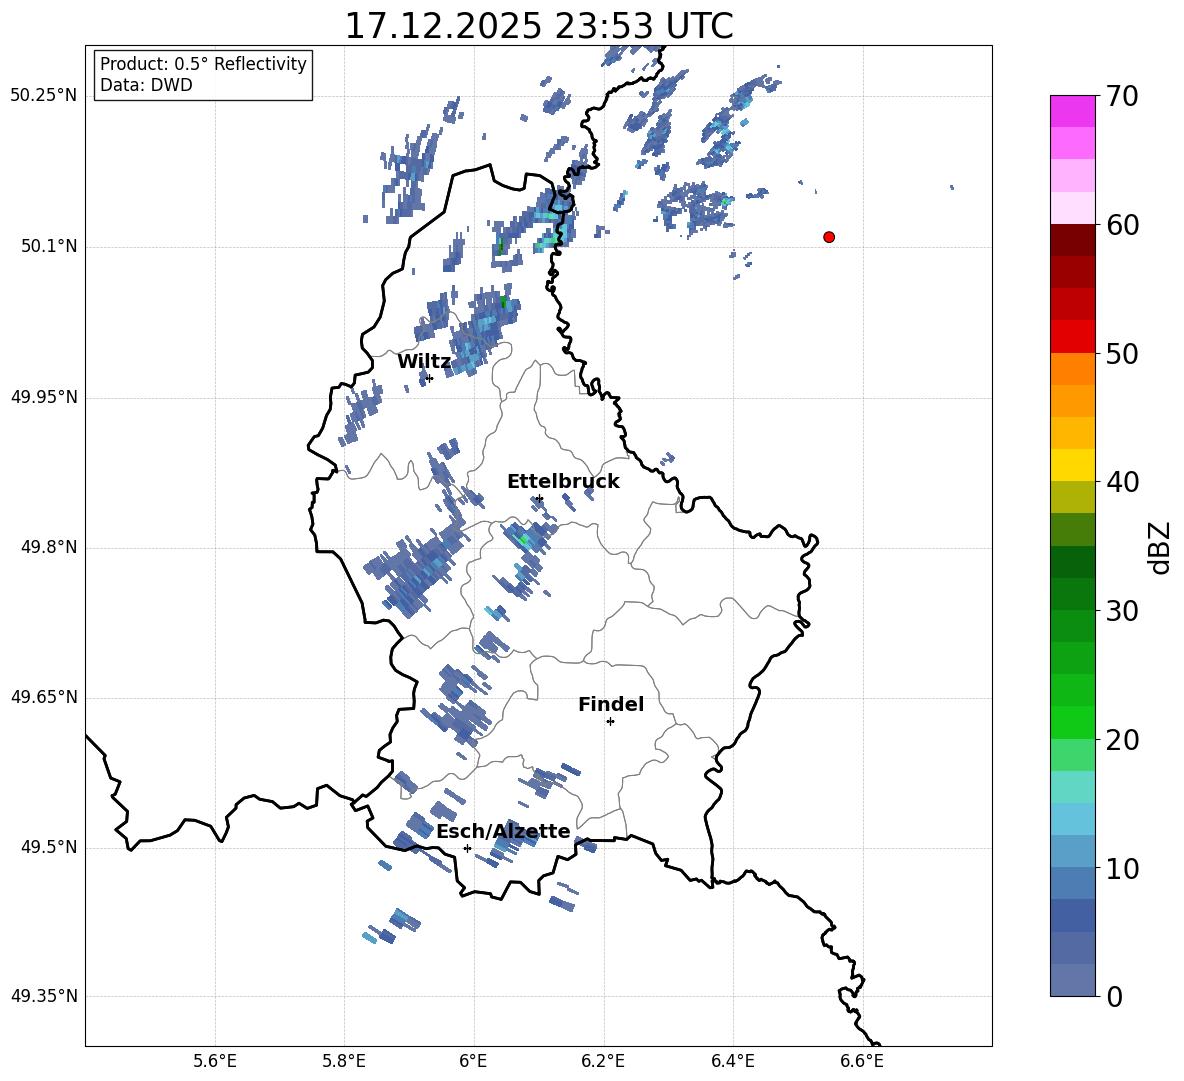Viewport: 1184px width, 1081px height.
Task: Click the 60 colorbar tick label
Action: point(1122,225)
